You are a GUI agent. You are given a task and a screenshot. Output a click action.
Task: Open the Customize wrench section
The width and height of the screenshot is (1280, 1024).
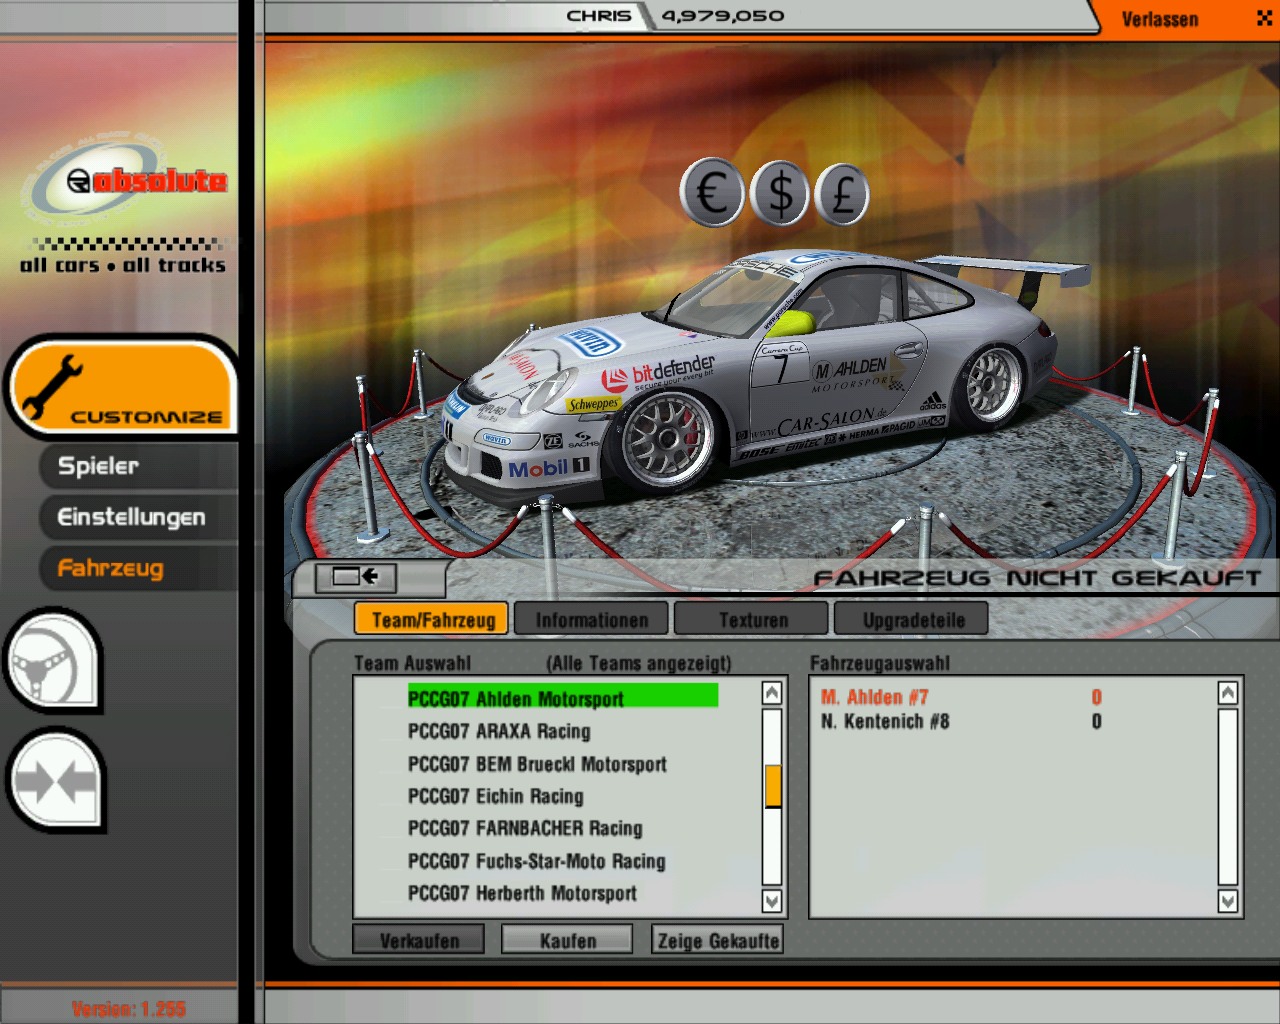pyautogui.click(x=122, y=388)
